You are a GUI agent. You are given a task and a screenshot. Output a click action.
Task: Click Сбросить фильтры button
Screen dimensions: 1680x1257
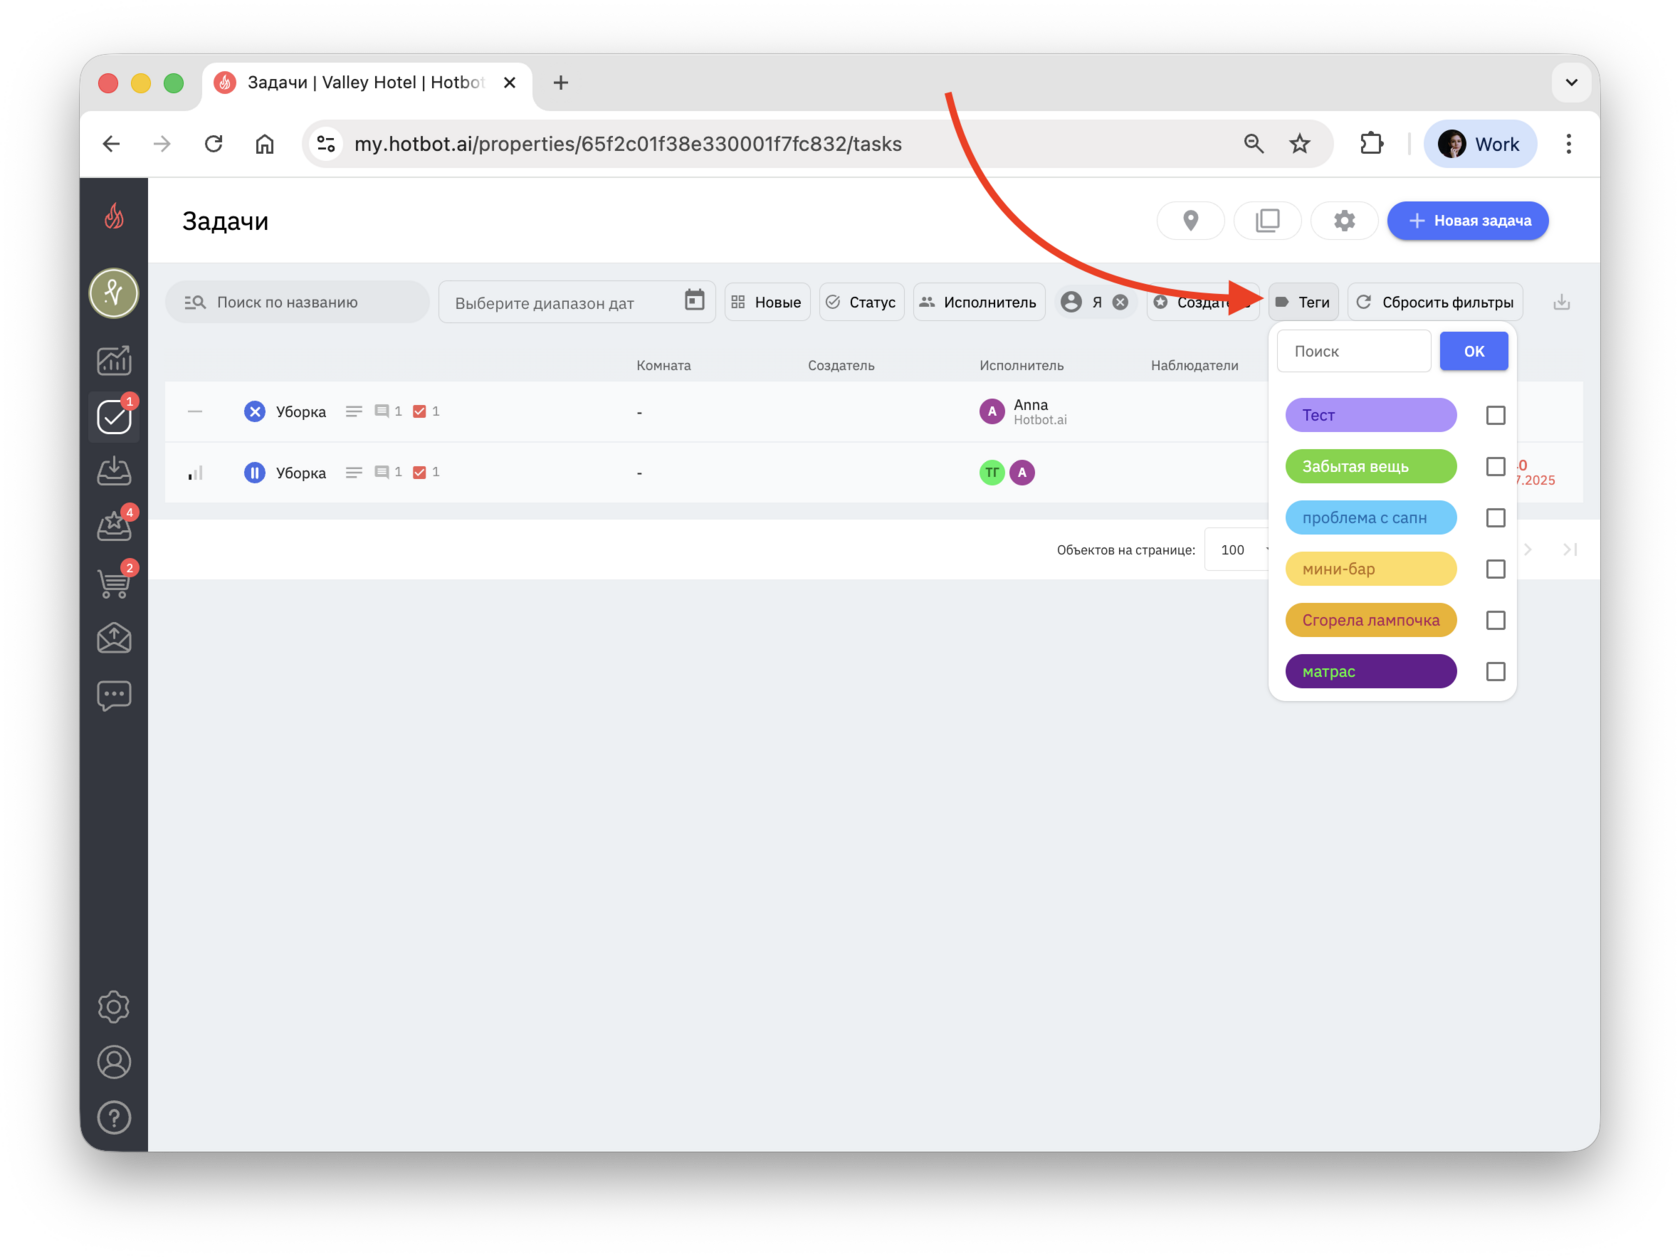(x=1435, y=302)
